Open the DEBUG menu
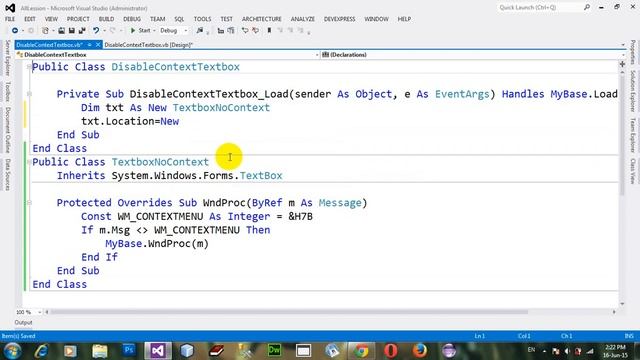This screenshot has width=640, height=360. click(132, 19)
